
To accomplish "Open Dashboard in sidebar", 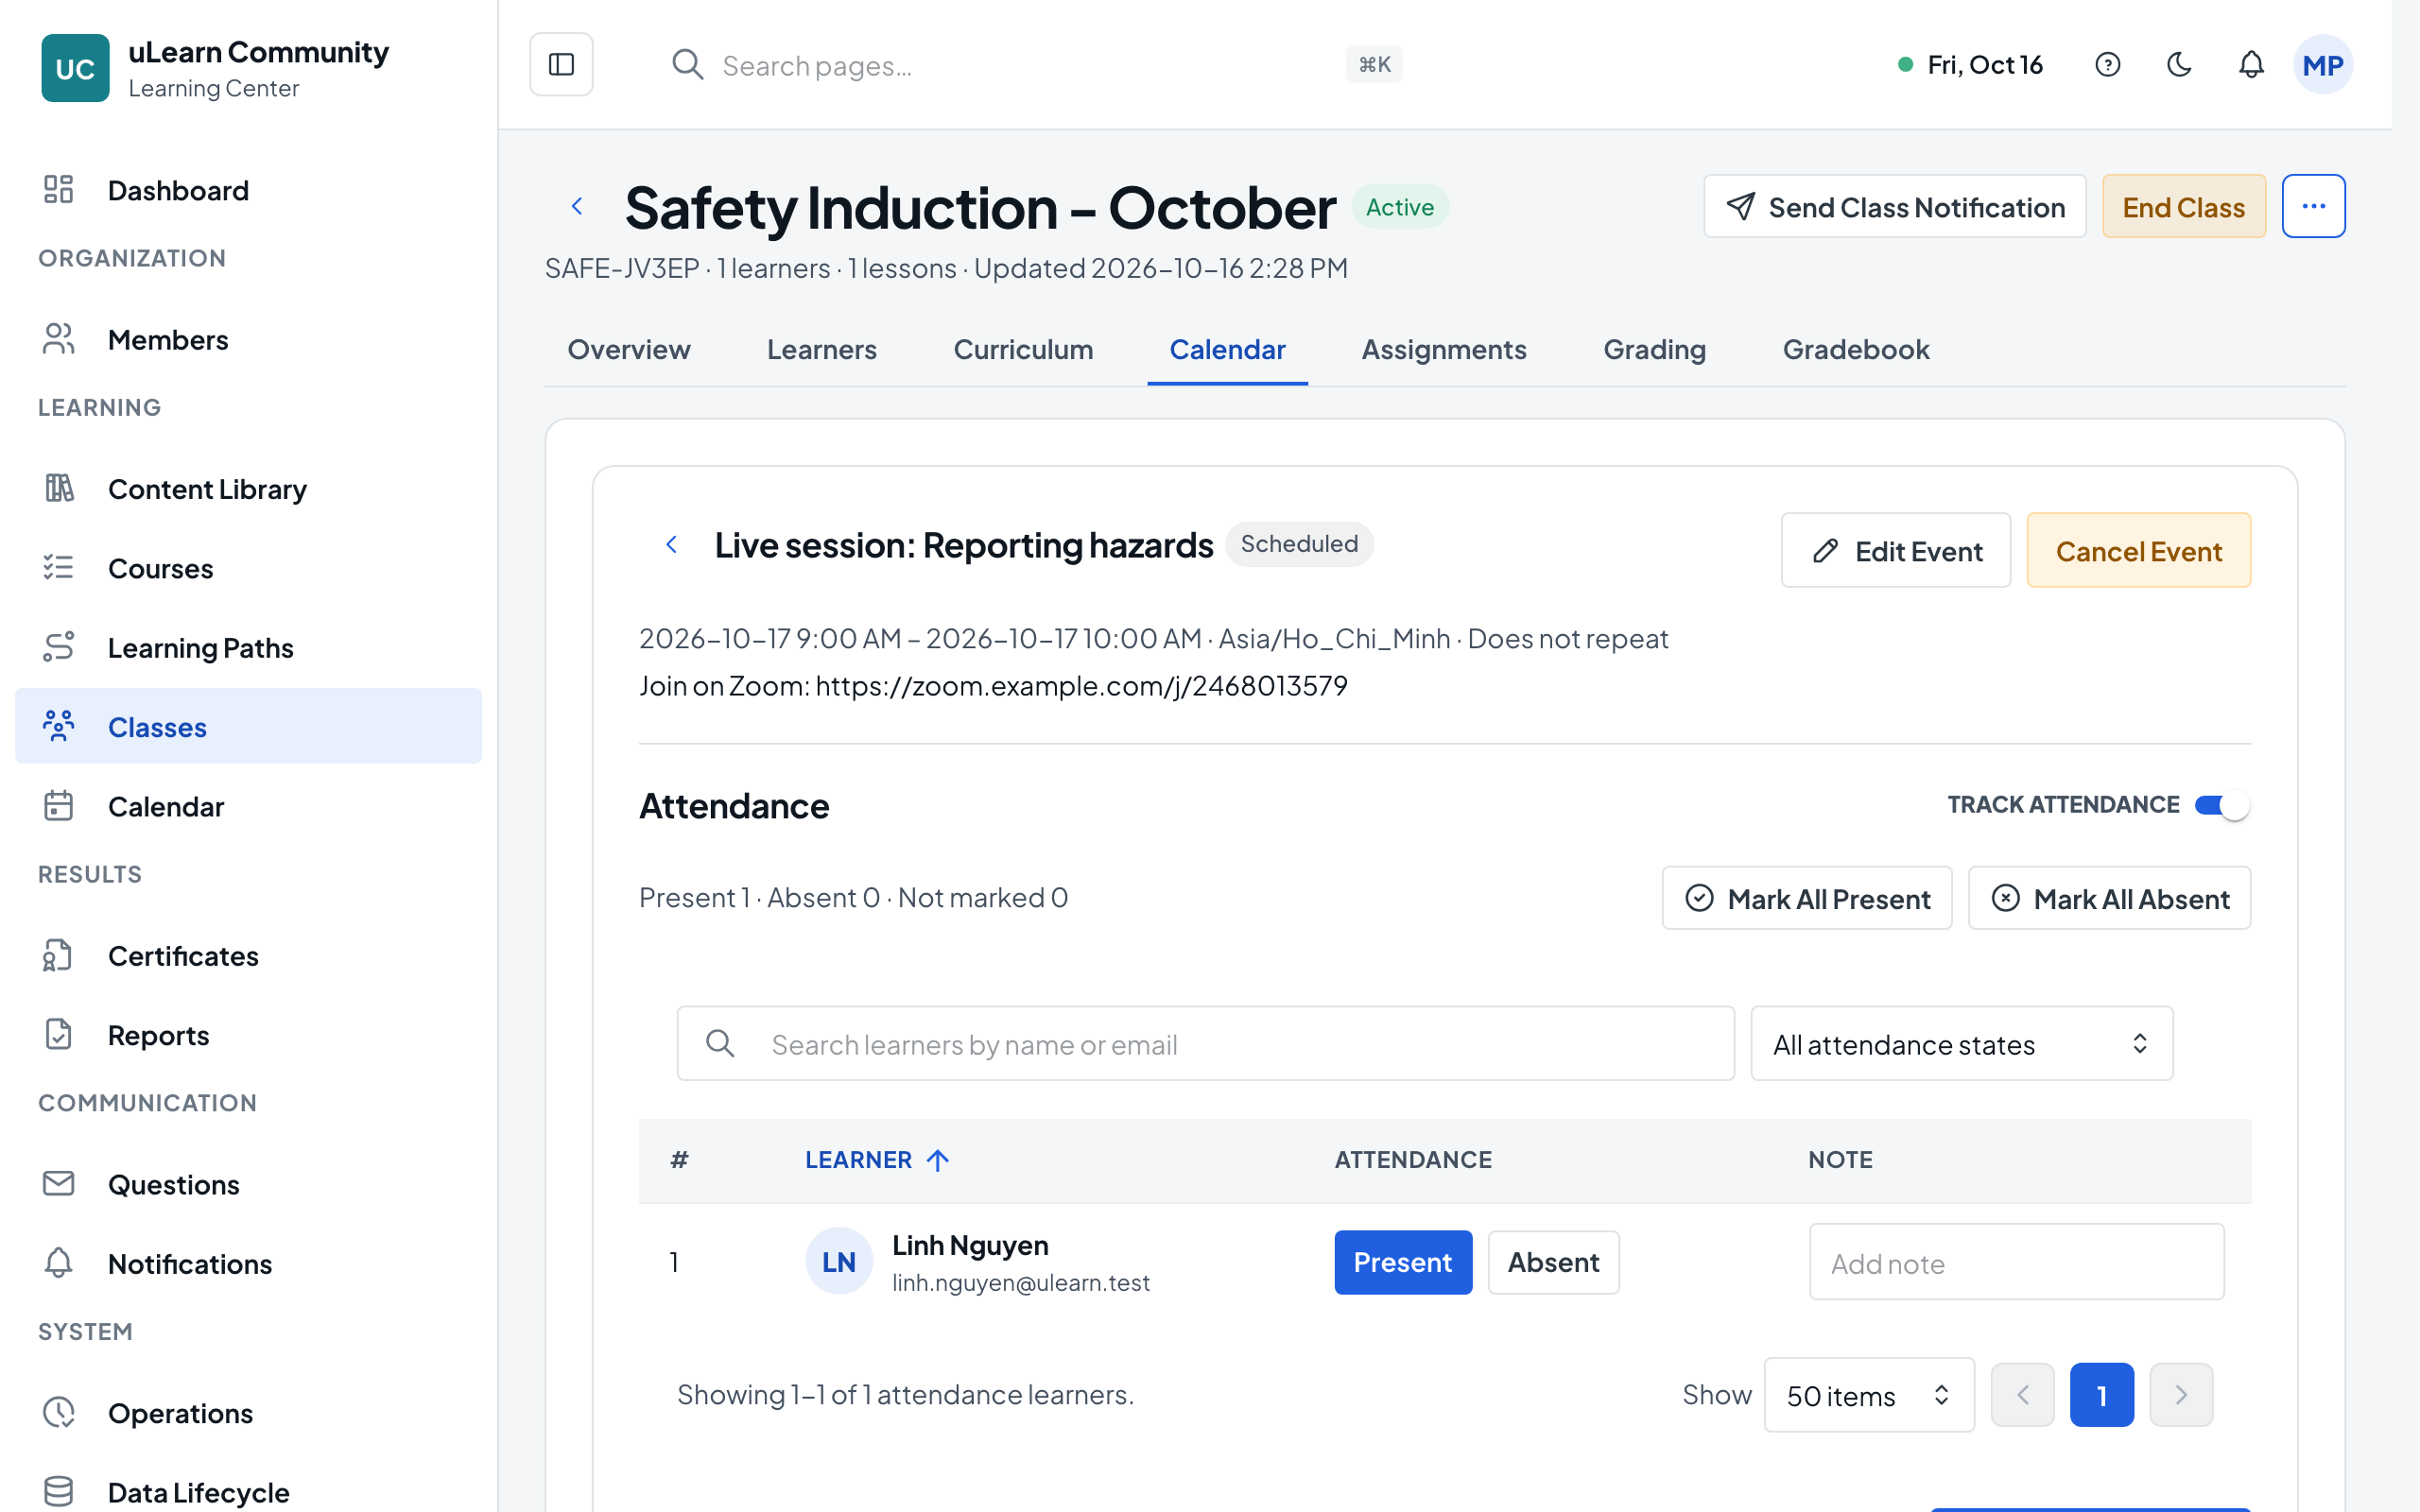I will tap(248, 190).
